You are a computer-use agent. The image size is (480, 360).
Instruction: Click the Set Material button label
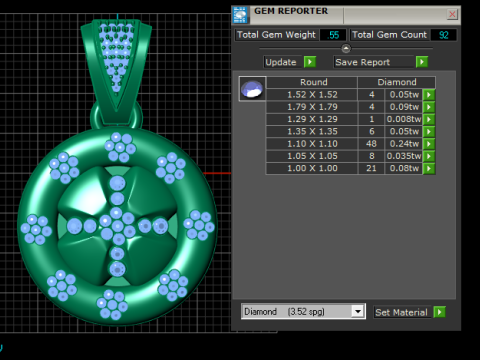(x=402, y=312)
